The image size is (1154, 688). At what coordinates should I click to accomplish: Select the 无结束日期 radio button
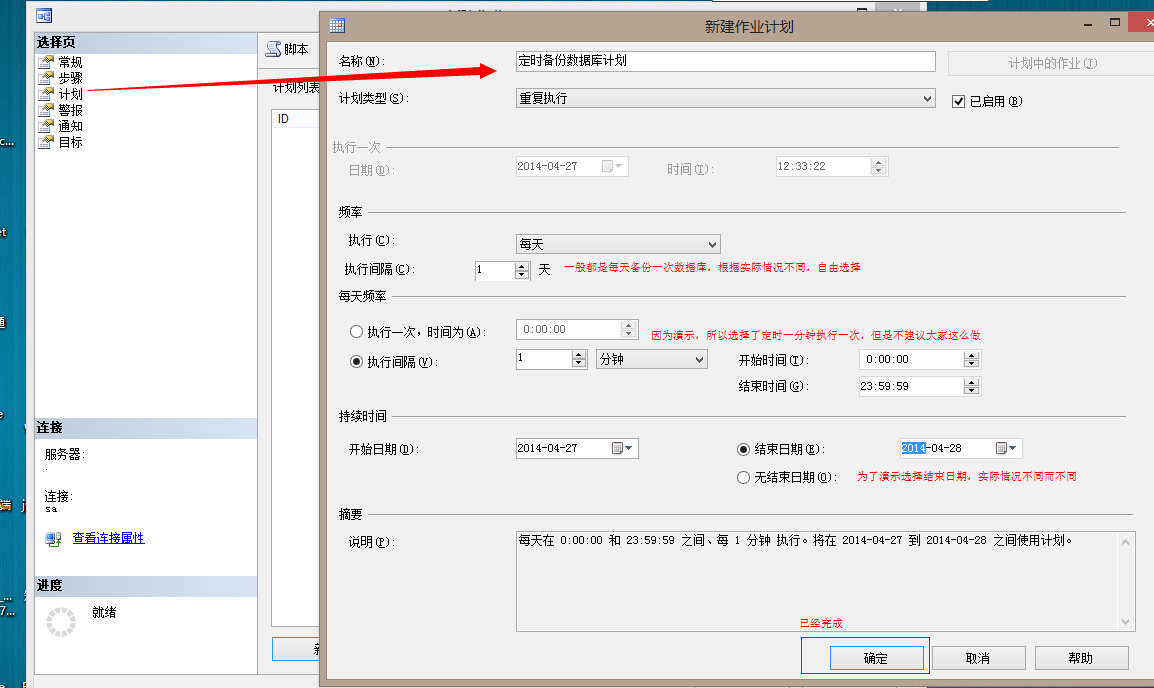coord(743,478)
